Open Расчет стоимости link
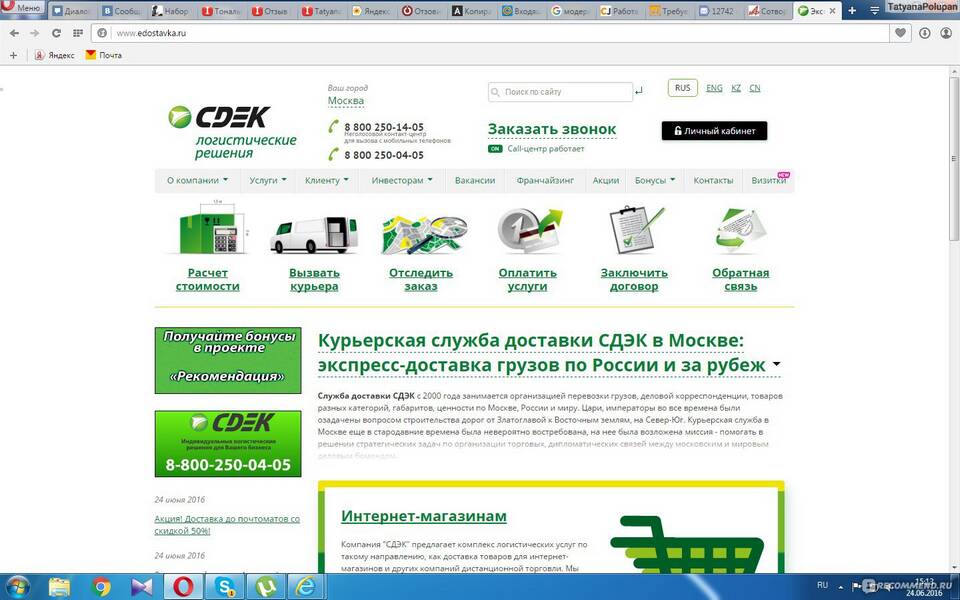This screenshot has height=600, width=960. point(208,280)
